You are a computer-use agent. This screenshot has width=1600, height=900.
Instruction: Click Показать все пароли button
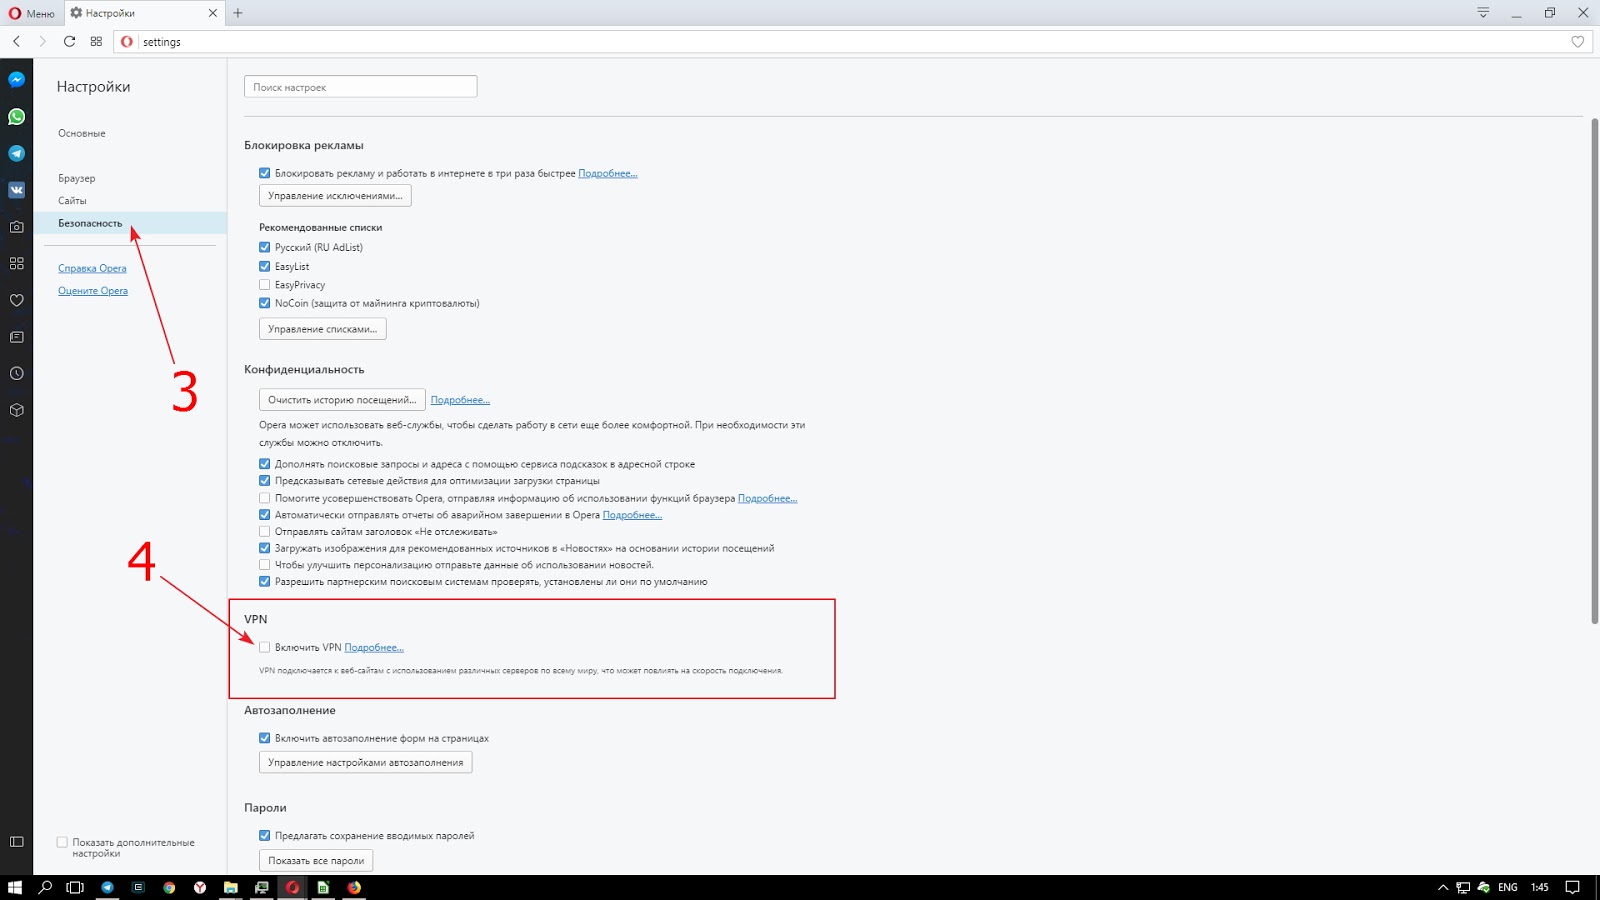pyautogui.click(x=316, y=861)
